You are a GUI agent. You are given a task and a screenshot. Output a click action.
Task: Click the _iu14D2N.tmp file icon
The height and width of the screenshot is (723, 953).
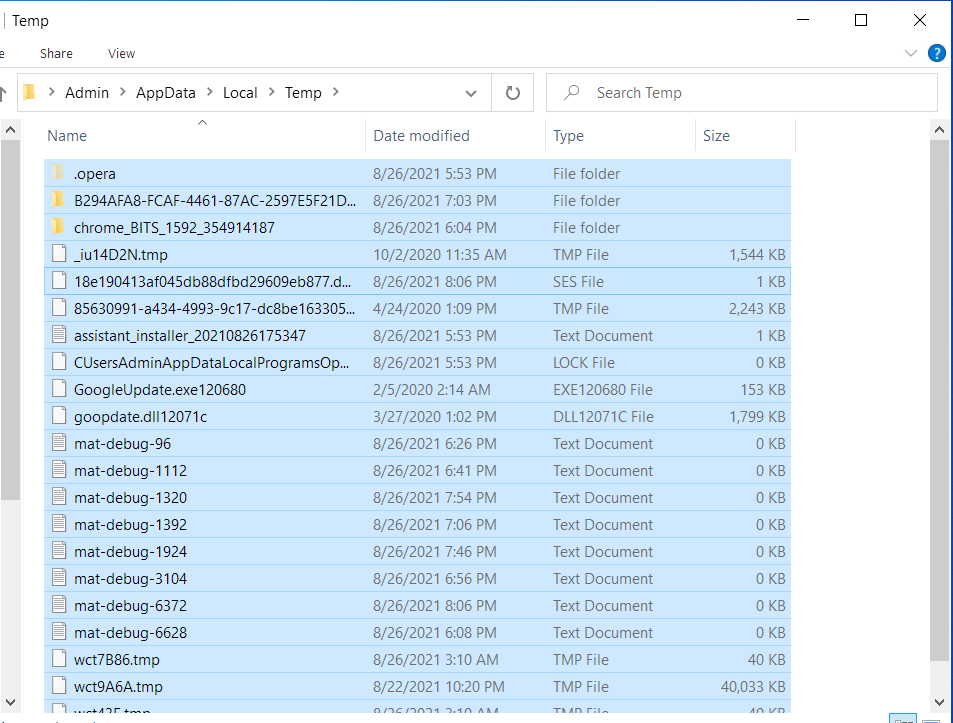(x=59, y=255)
